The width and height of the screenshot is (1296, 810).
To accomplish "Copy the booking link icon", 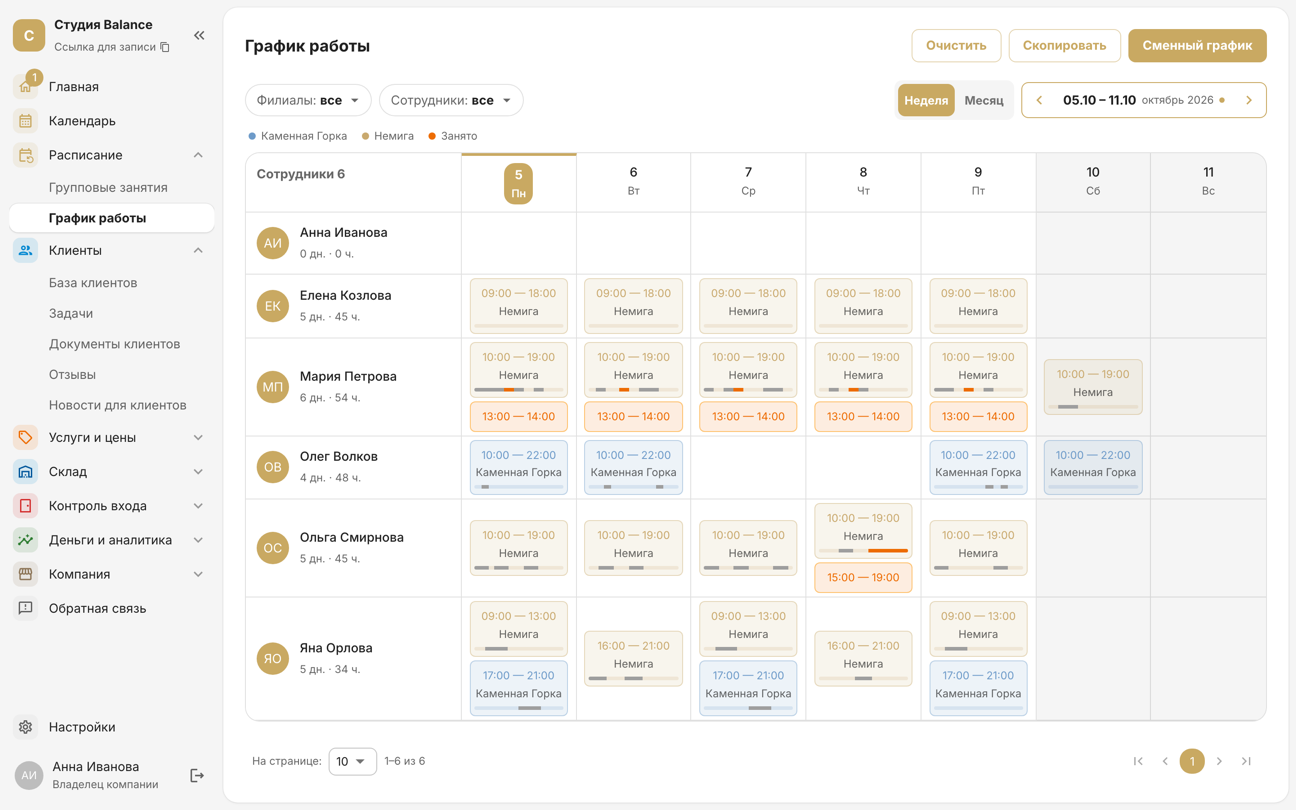I will click(x=165, y=47).
